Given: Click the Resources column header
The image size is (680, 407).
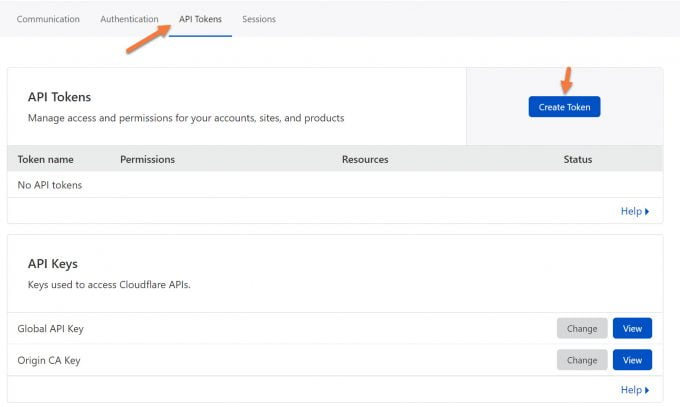Looking at the screenshot, I should (365, 159).
